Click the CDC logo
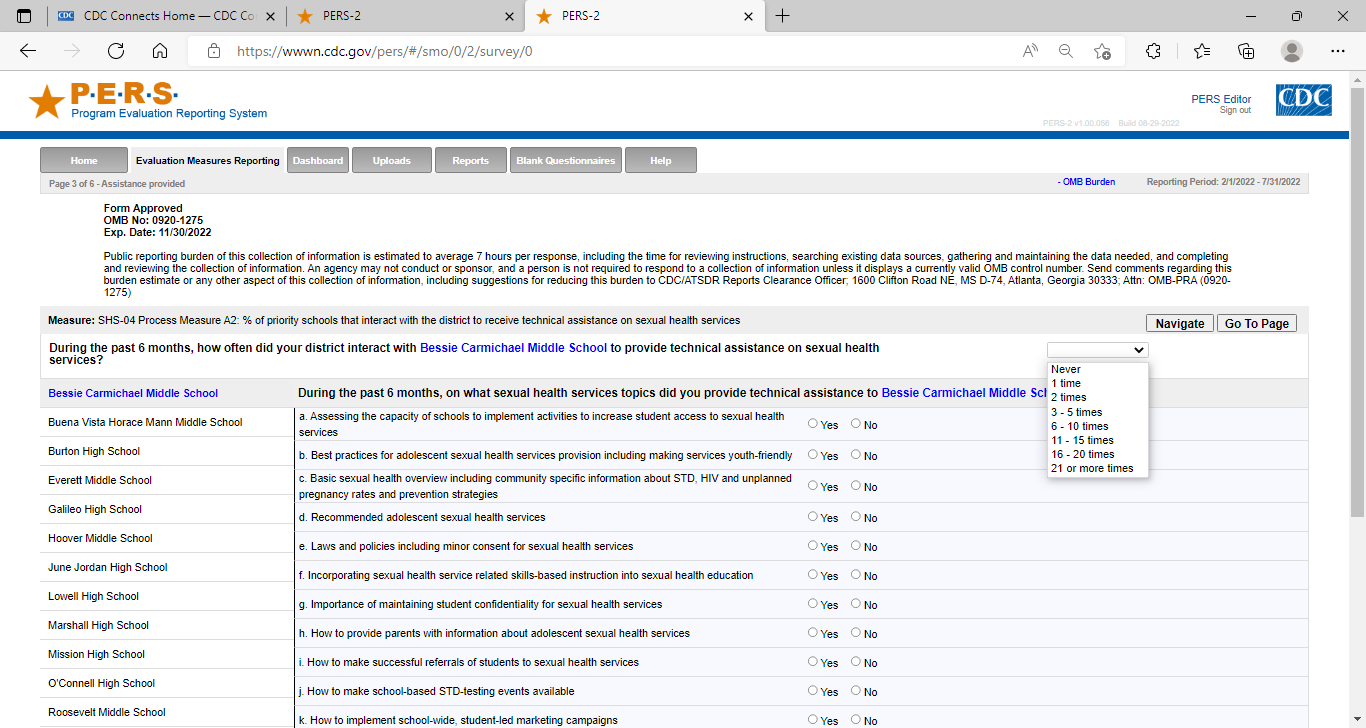 pyautogui.click(x=1303, y=100)
